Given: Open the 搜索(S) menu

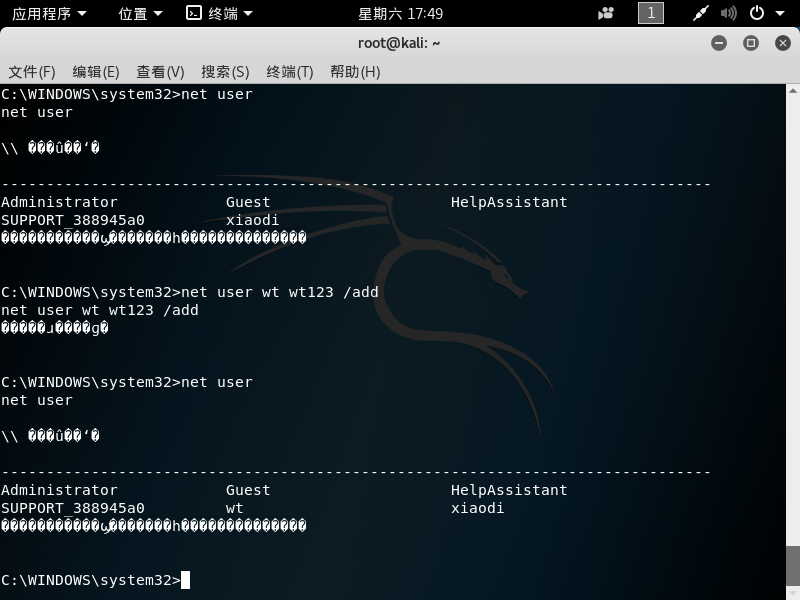Looking at the screenshot, I should 225,72.
